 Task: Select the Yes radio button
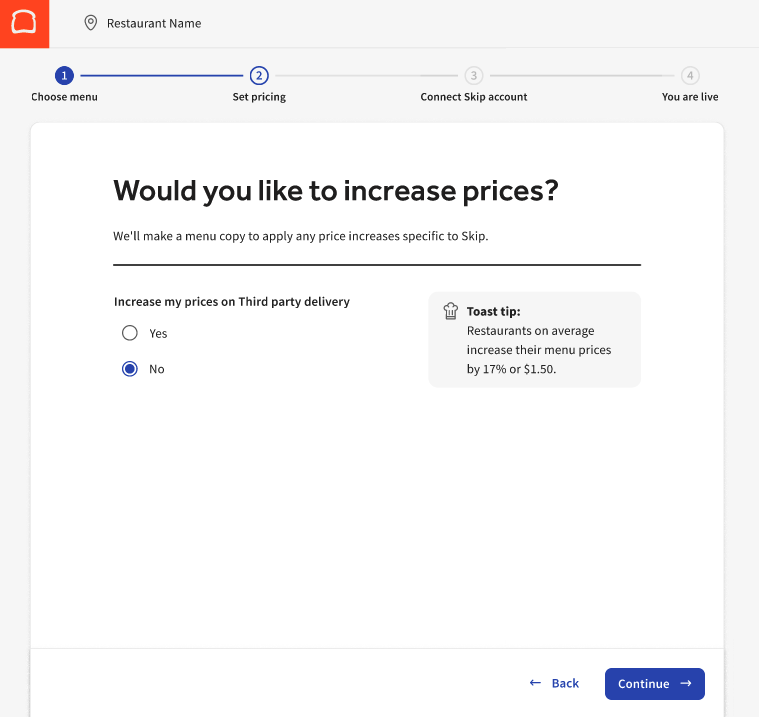pyautogui.click(x=129, y=333)
